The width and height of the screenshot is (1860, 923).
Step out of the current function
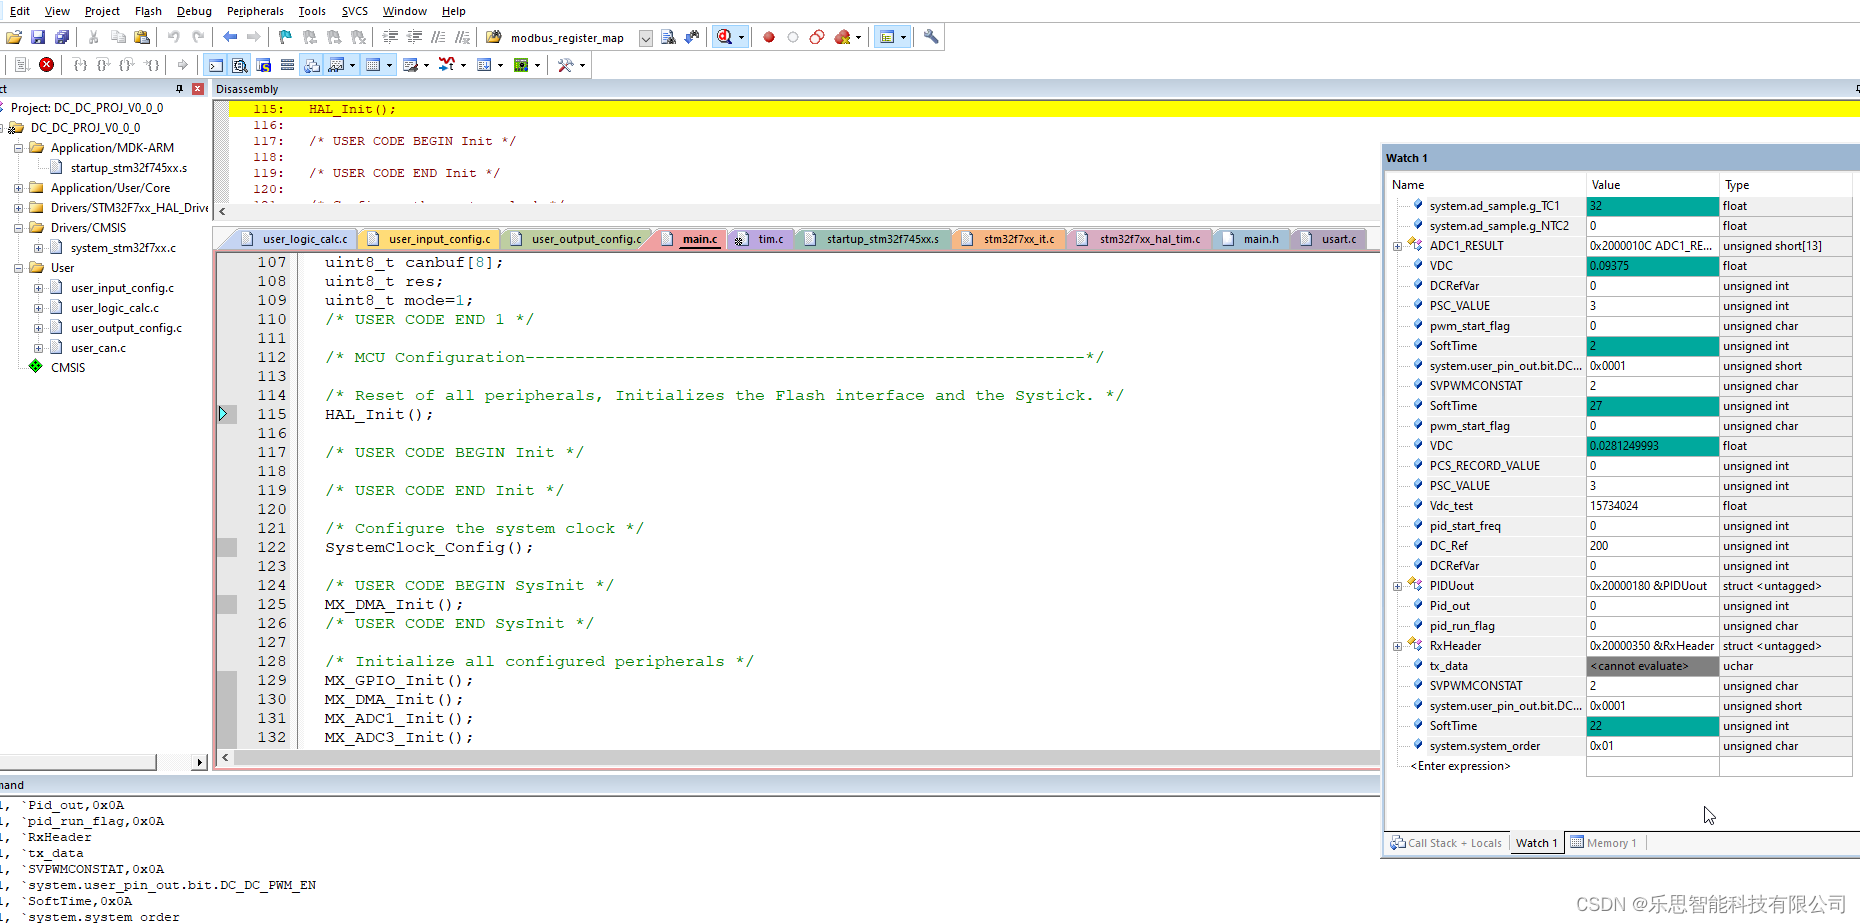pos(127,65)
